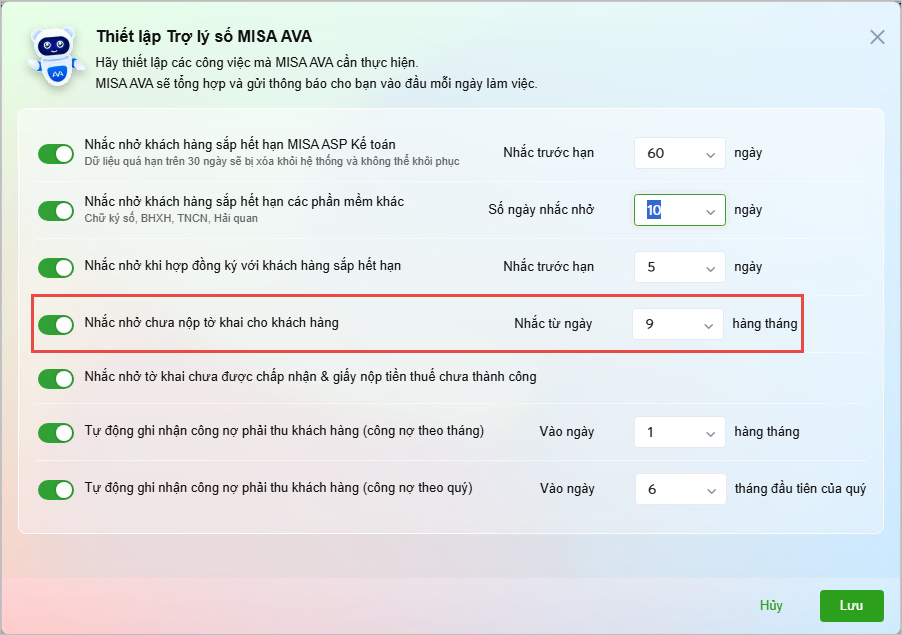Click text Chữ ký số, BHXH, TNCN, Hải quan
The image size is (902, 635).
pos(171,219)
